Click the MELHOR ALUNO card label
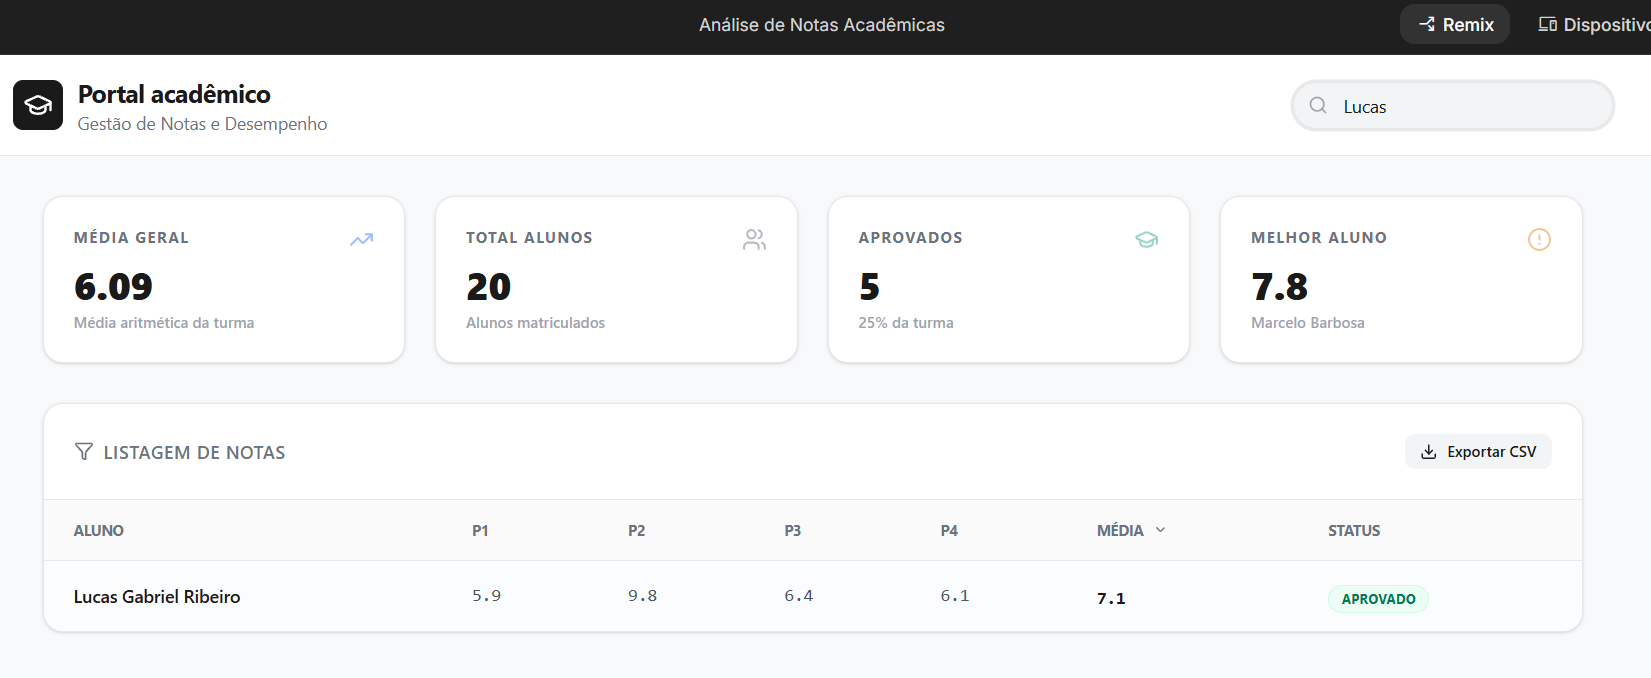 pyautogui.click(x=1319, y=238)
